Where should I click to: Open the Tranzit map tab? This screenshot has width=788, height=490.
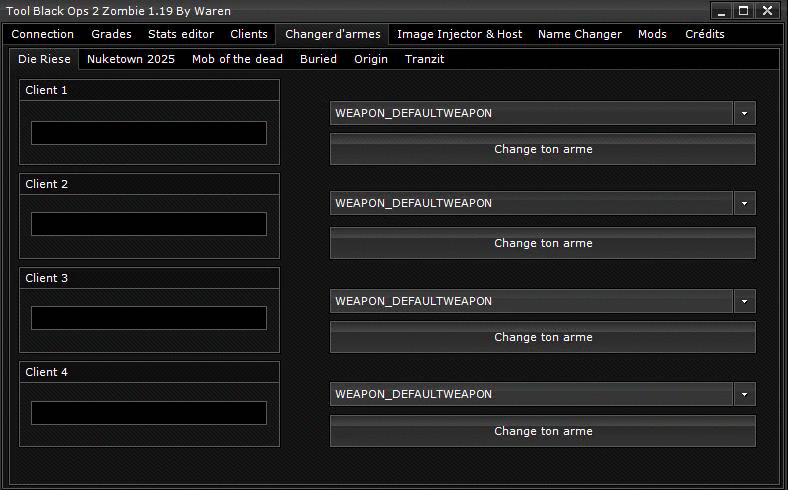pyautogui.click(x=425, y=59)
